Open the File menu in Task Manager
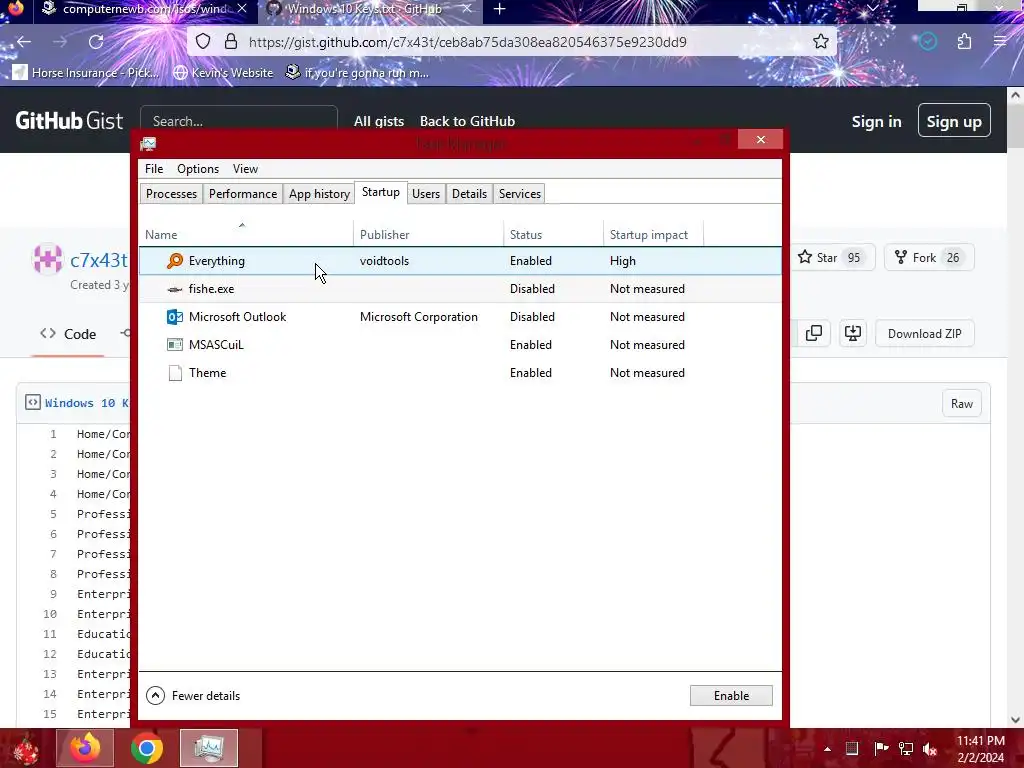1024x768 pixels. pos(154,168)
